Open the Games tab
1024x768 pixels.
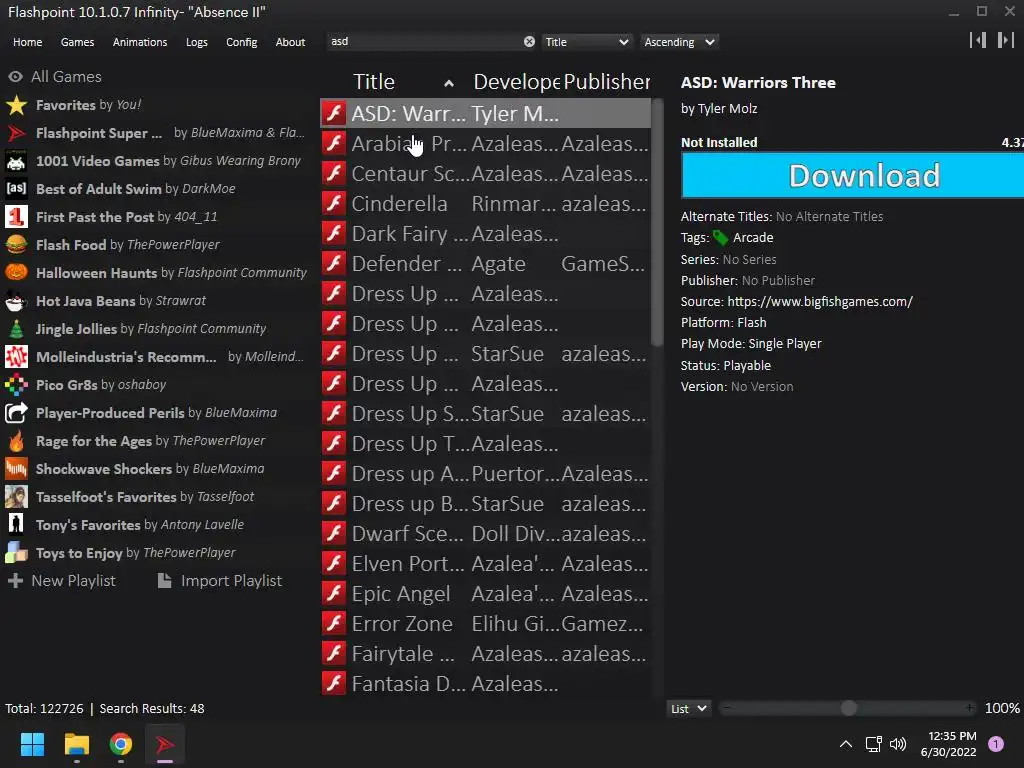77,42
